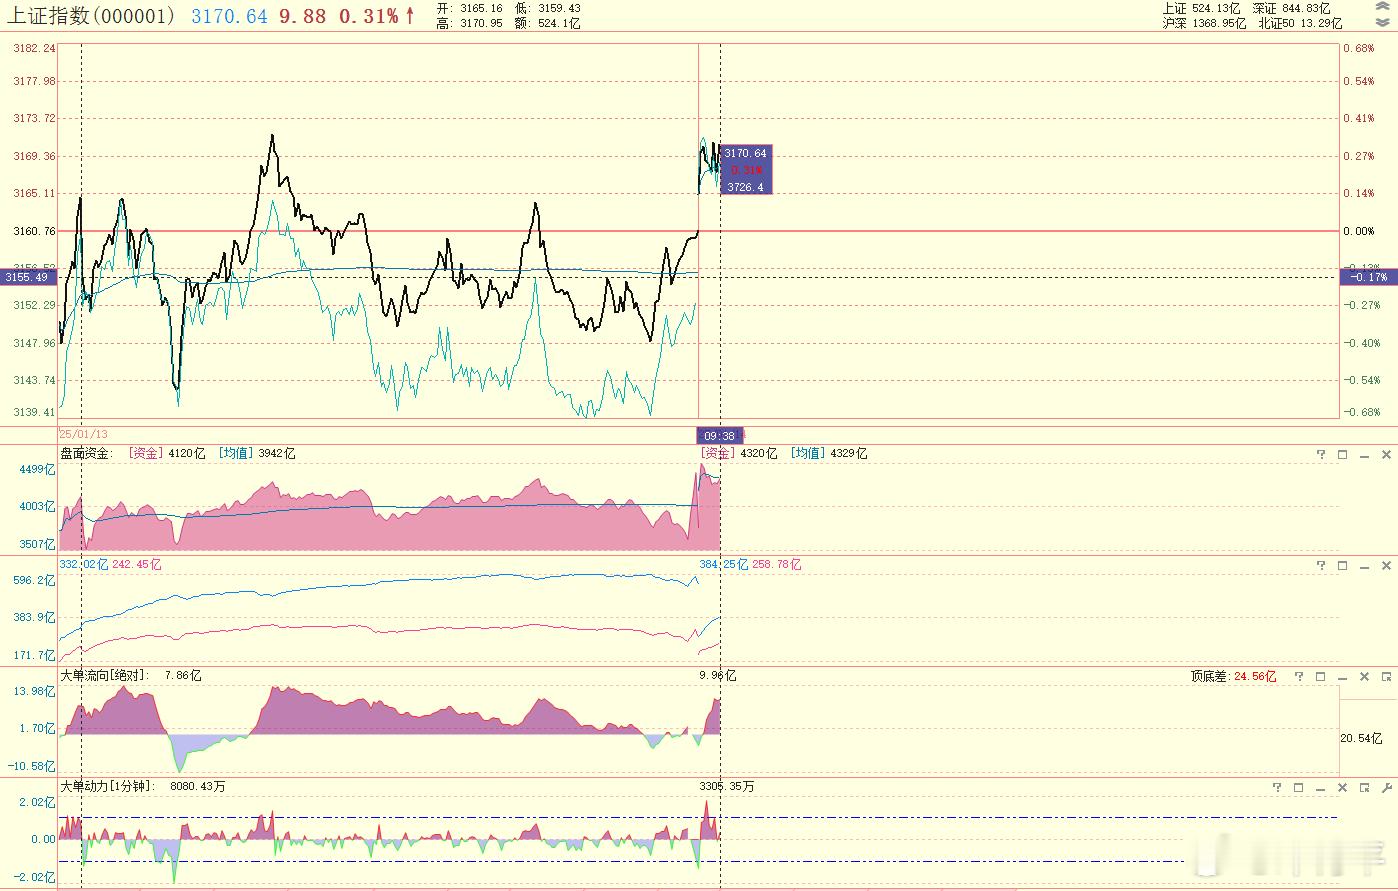The image size is (1398, 891).
Task: Click the 顶底差 24.56亿 label
Action: pos(1233,677)
